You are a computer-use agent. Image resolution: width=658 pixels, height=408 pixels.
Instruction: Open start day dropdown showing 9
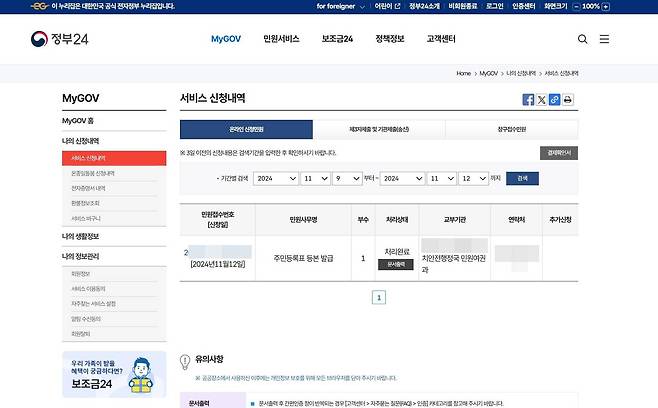click(x=347, y=178)
